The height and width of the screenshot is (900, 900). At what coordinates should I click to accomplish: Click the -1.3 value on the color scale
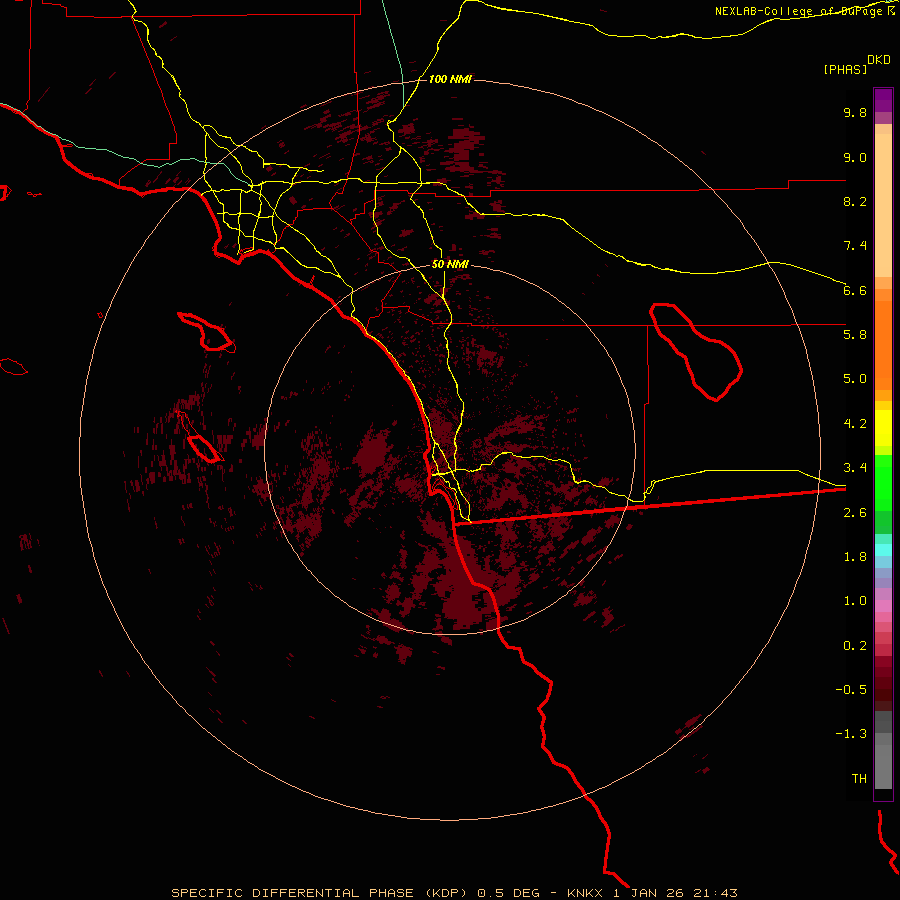click(851, 734)
